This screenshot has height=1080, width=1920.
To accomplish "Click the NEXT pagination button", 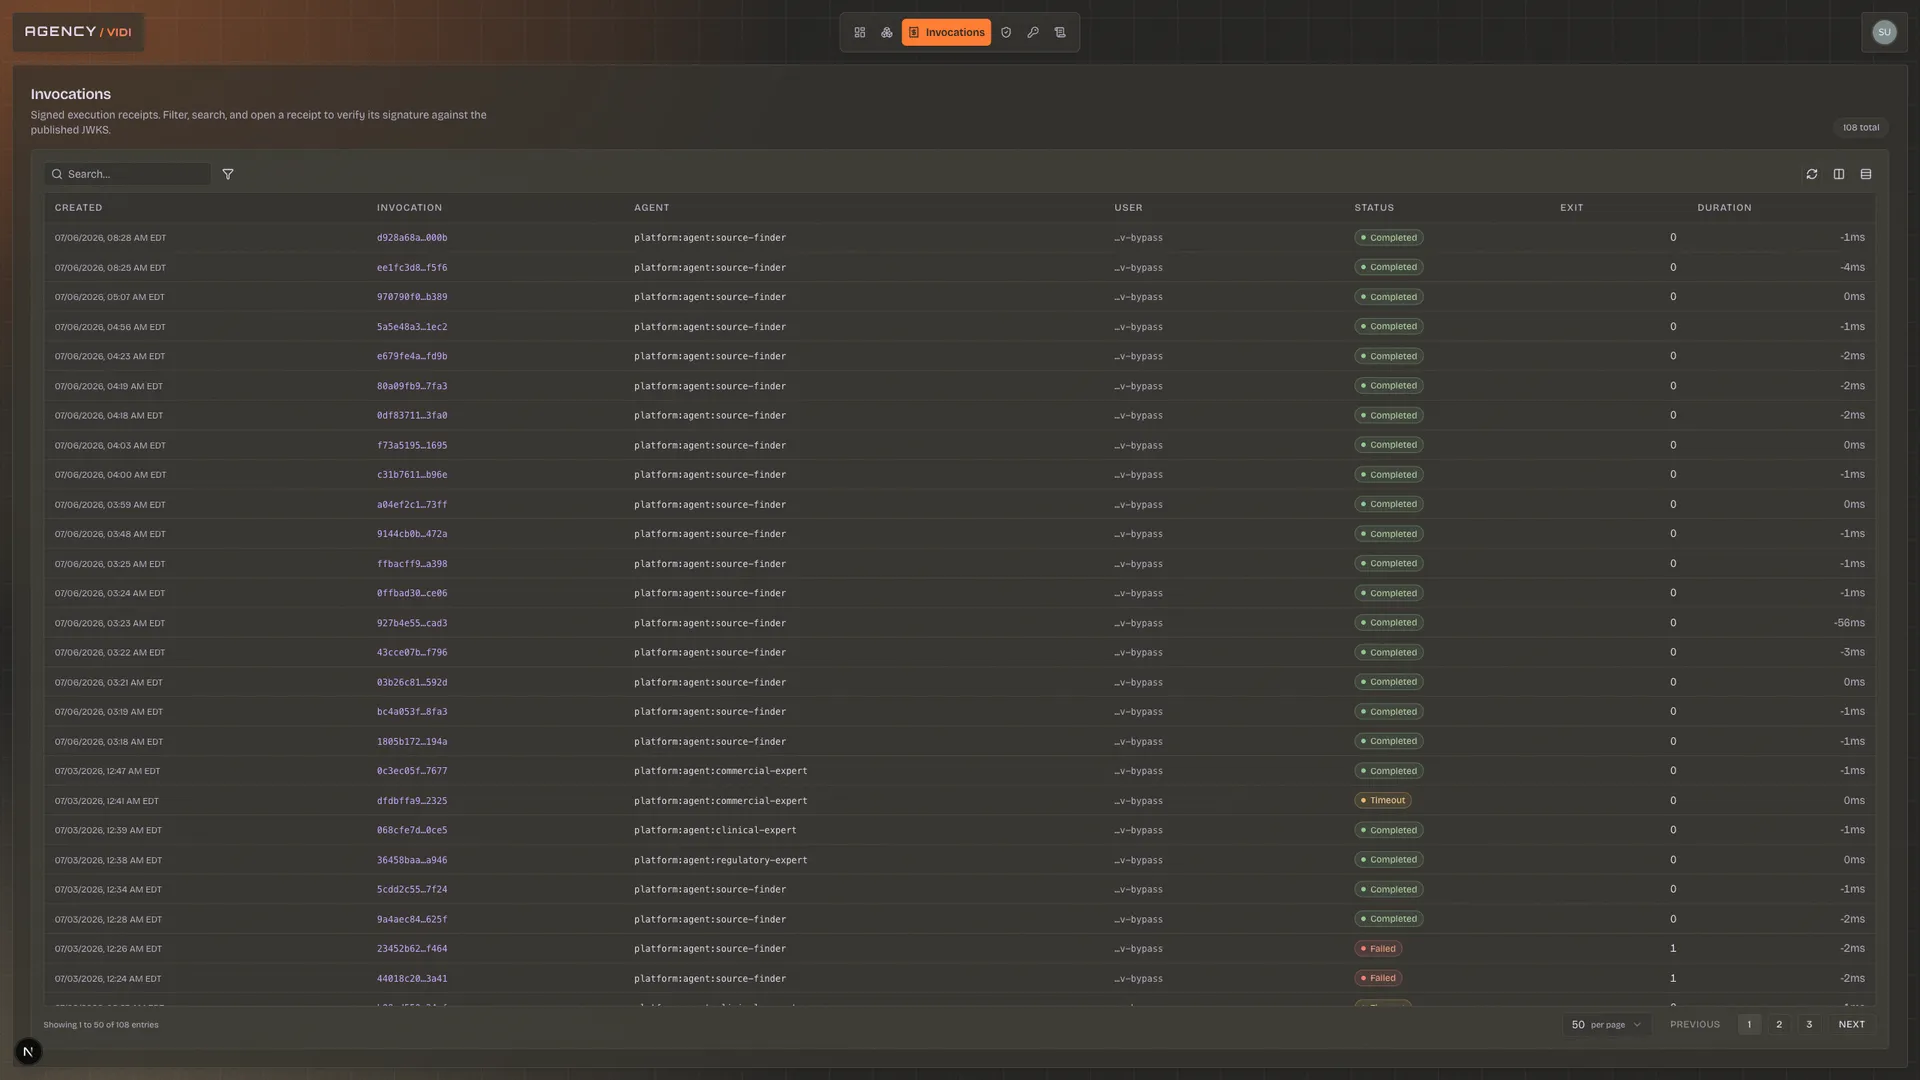I will (1852, 1025).
